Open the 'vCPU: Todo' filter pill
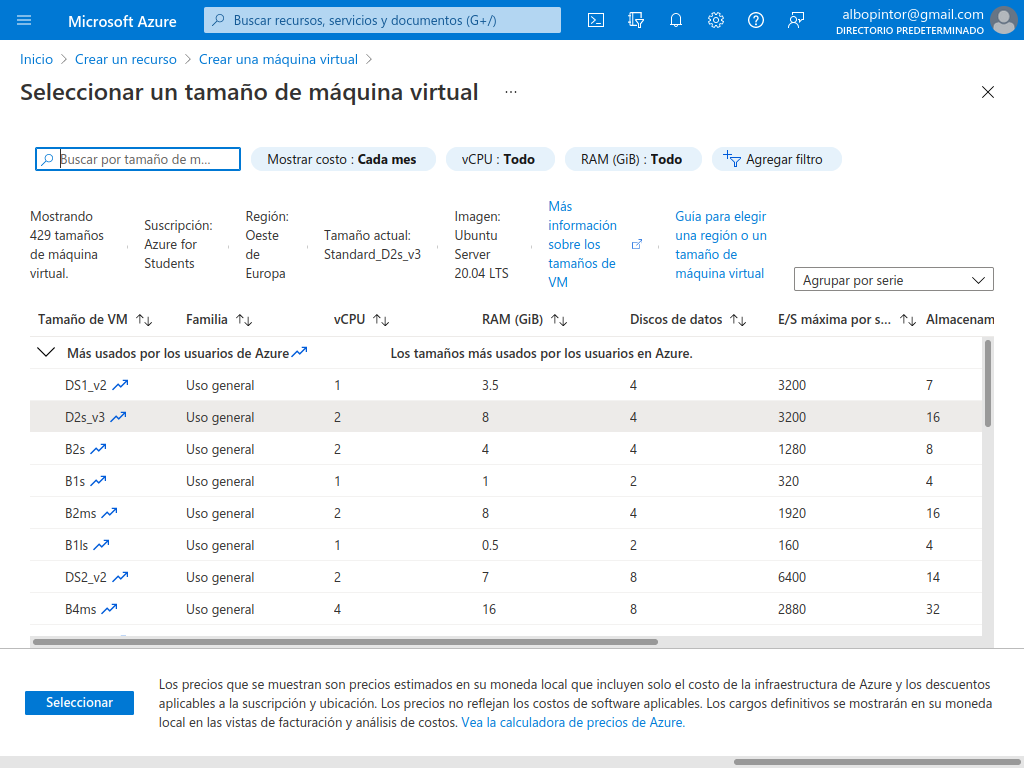 (500, 159)
